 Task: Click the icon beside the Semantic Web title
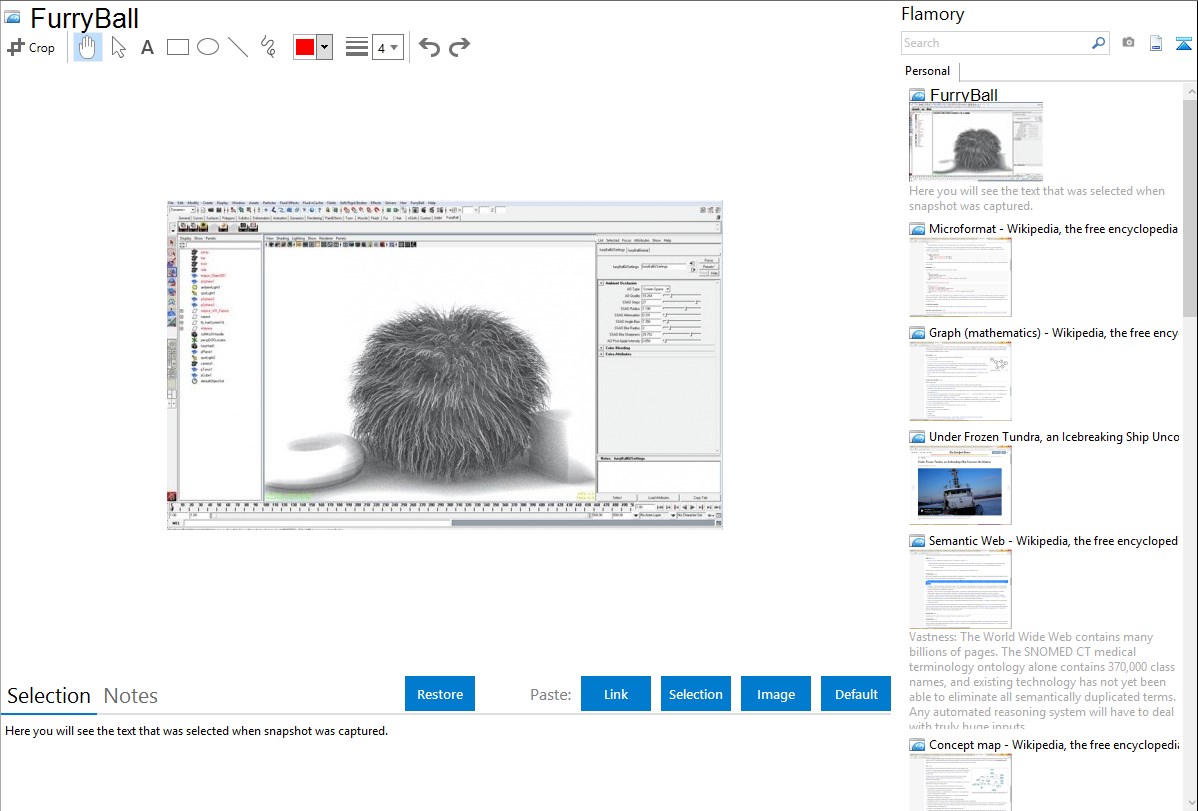917,541
